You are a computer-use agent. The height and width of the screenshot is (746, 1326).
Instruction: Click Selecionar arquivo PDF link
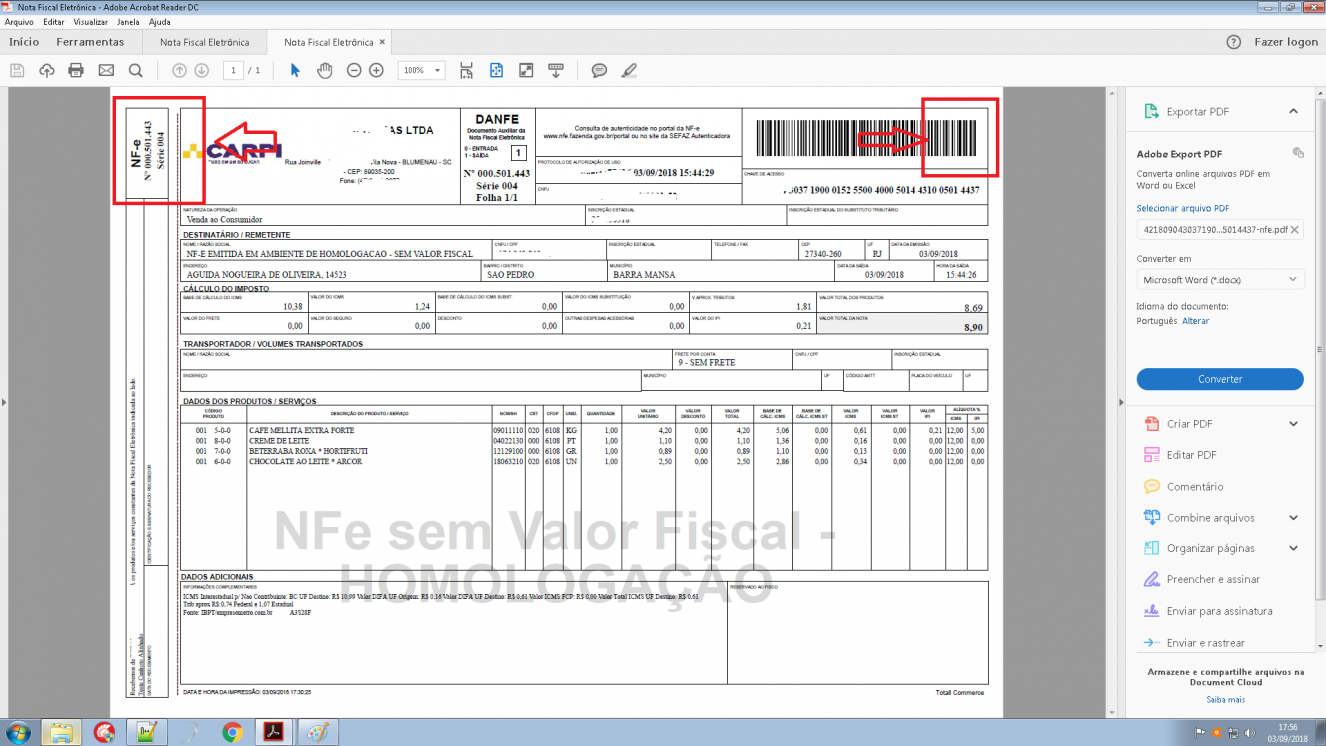tap(1183, 208)
